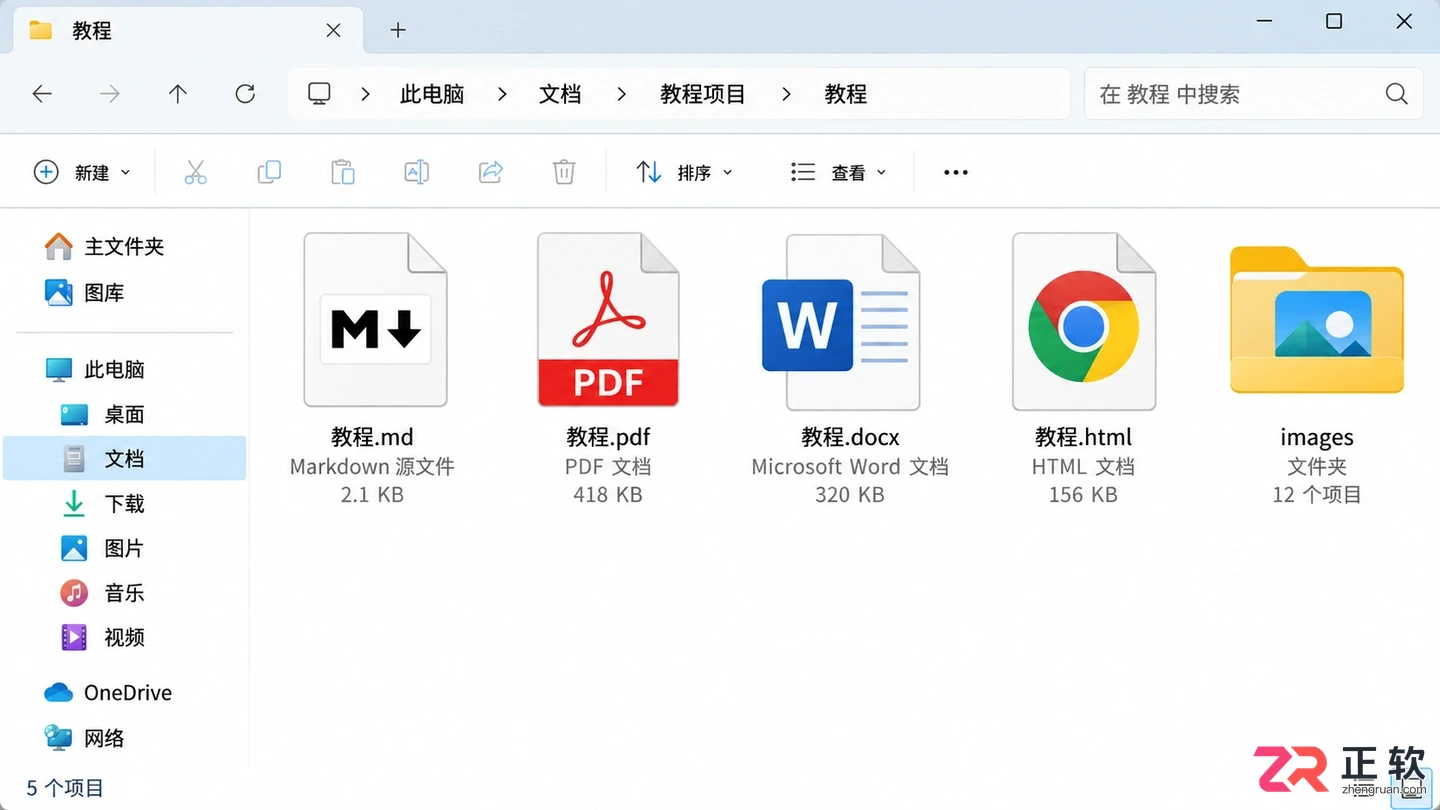Click the 教程.docx file name
Viewport: 1440px width, 810px height.
(850, 437)
